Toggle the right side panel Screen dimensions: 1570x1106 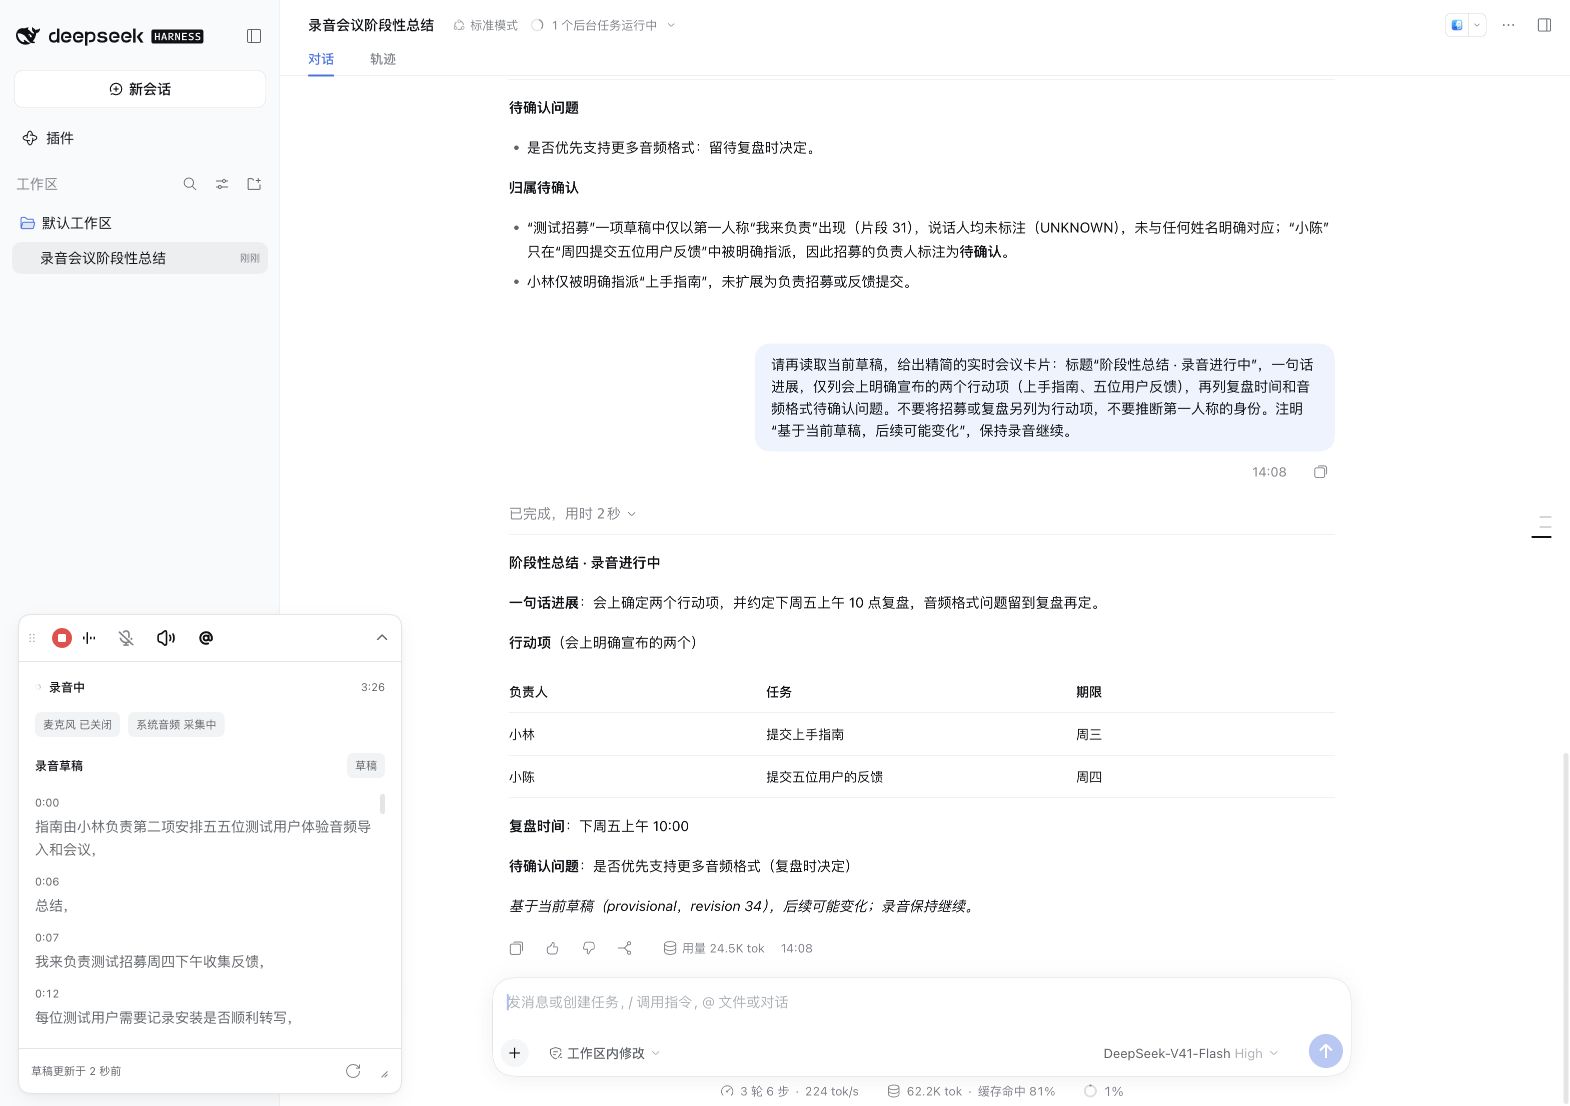[1544, 25]
